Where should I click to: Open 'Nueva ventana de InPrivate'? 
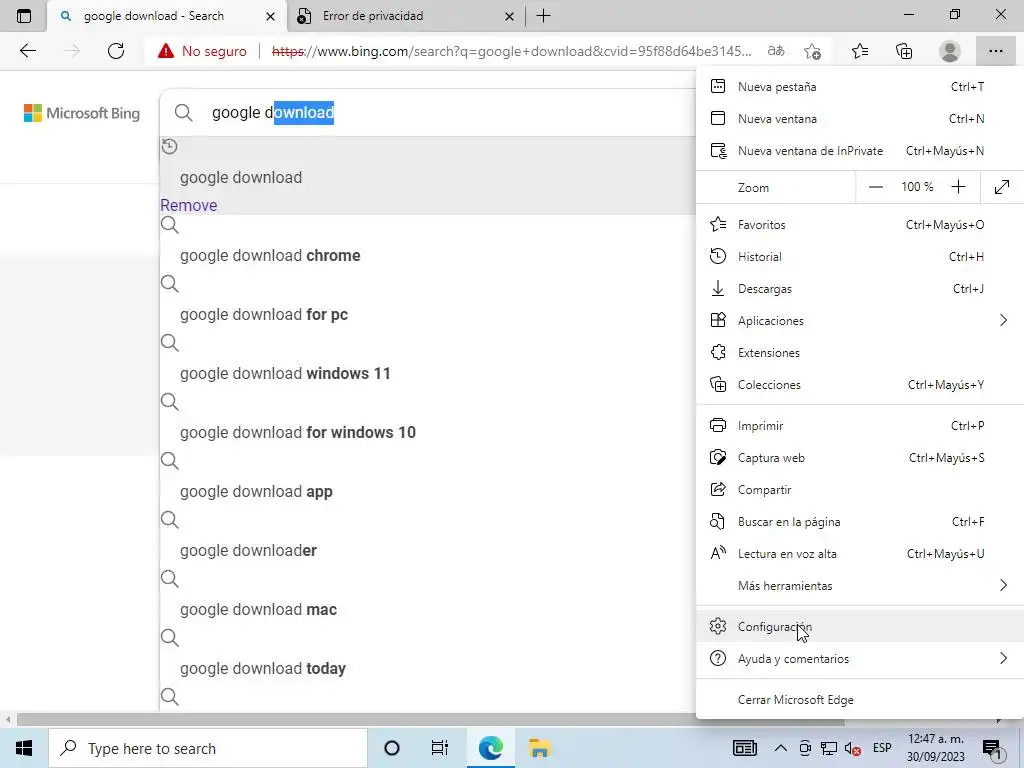click(x=860, y=151)
